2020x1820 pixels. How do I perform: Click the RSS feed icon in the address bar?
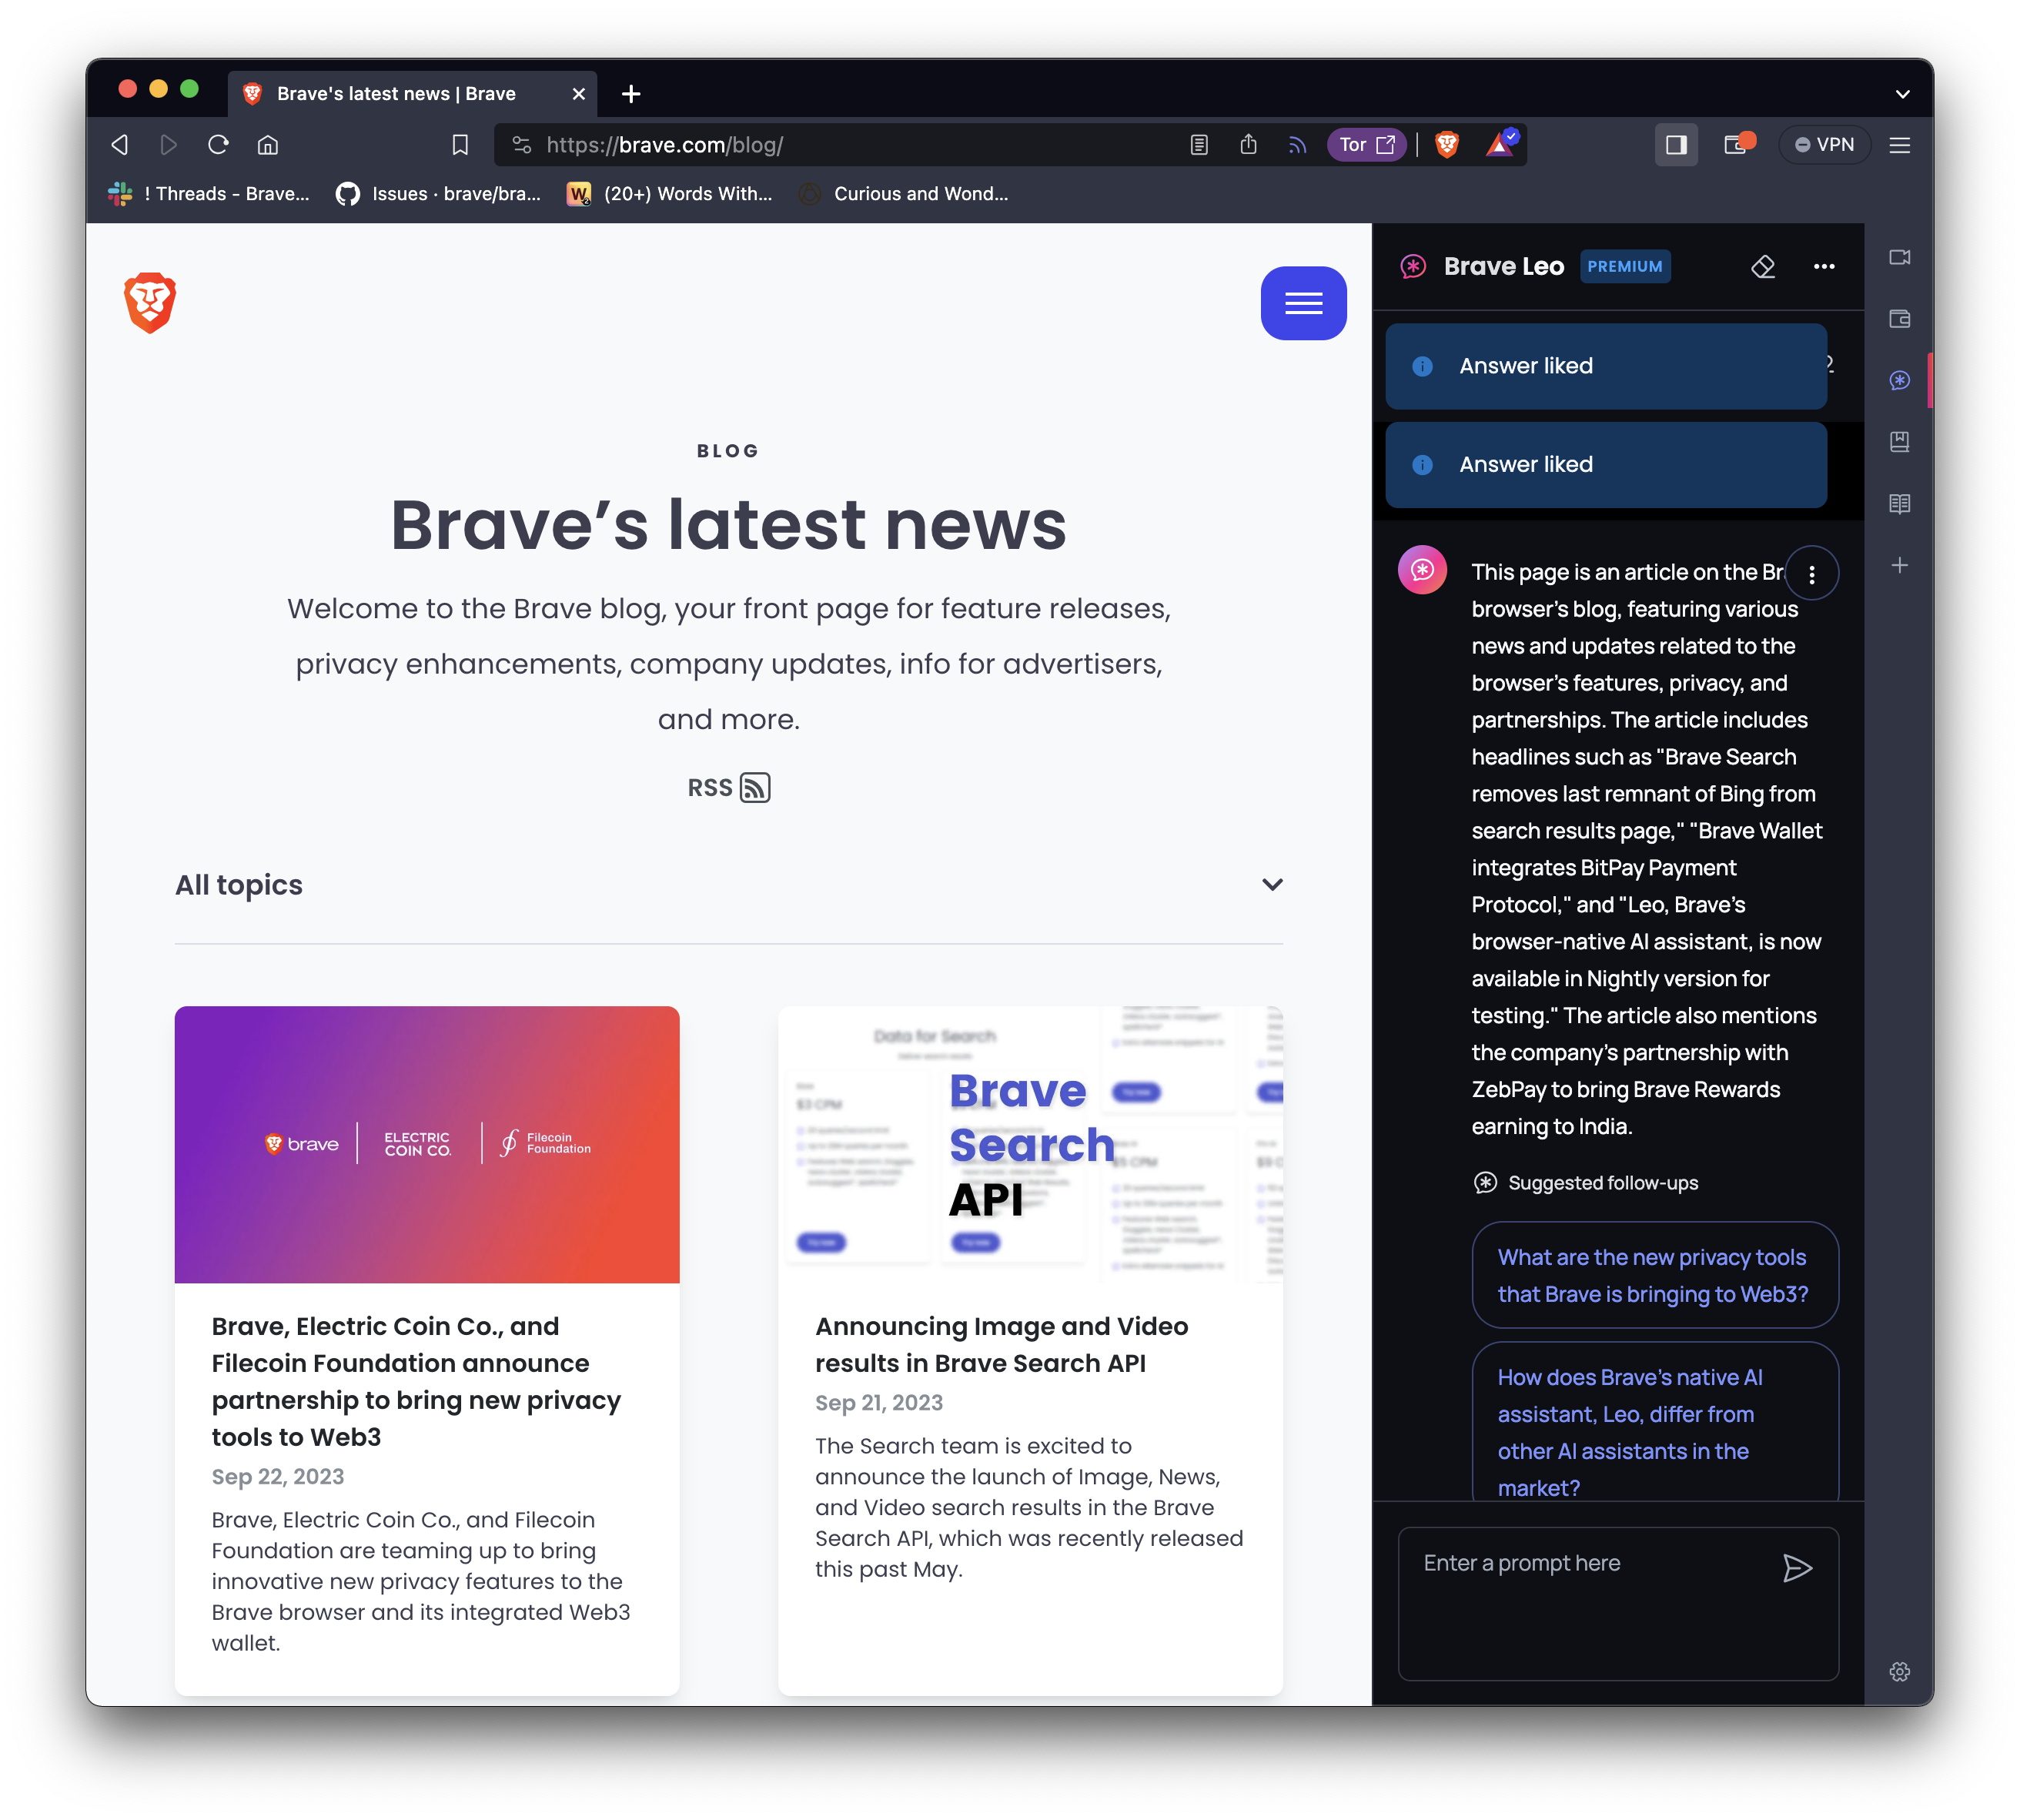[x=1297, y=145]
